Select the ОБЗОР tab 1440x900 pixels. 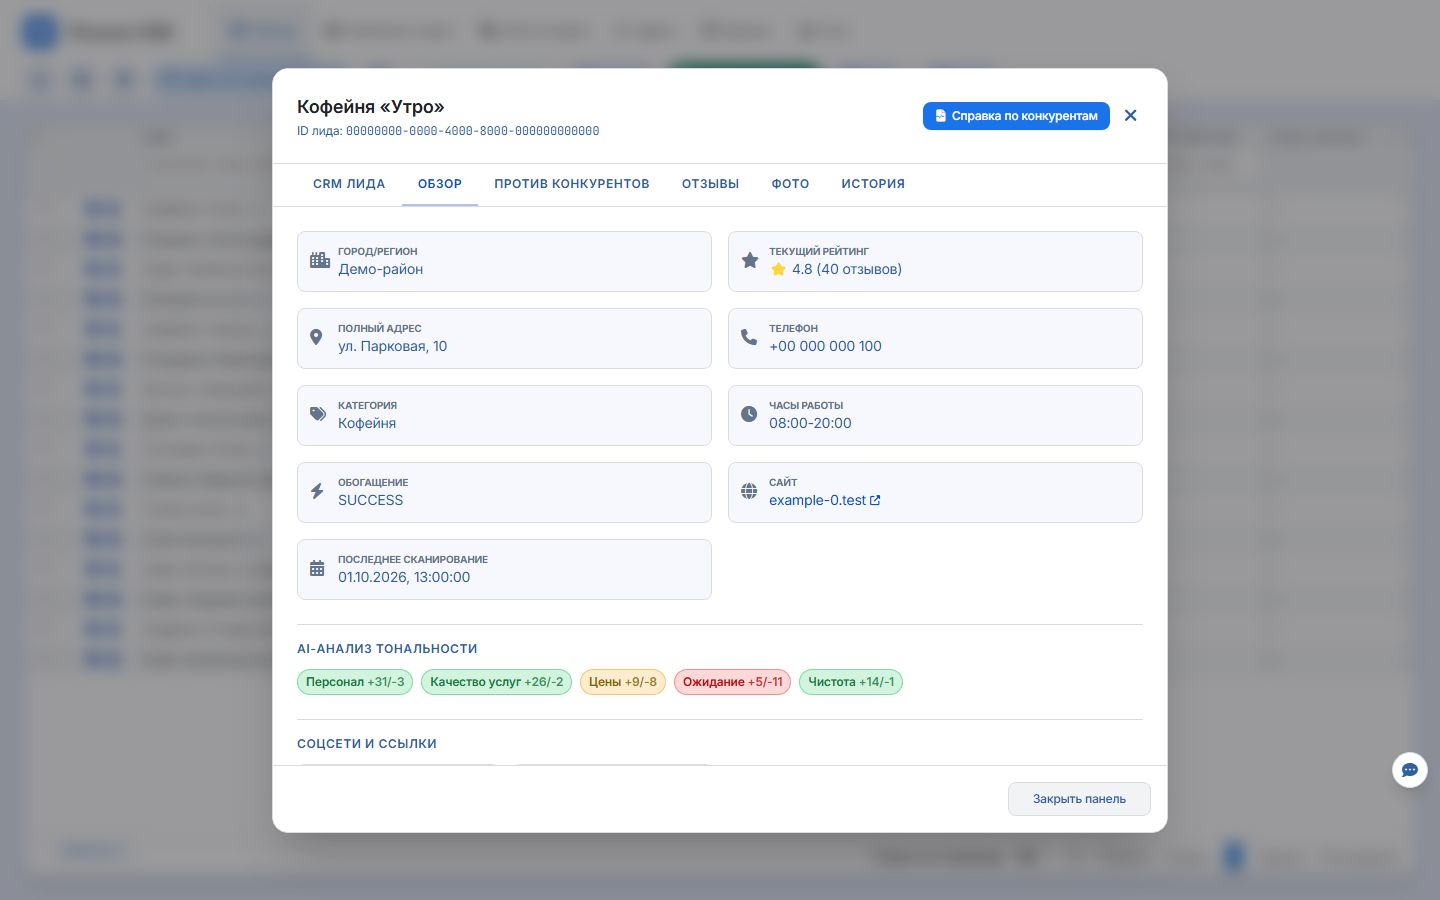pos(440,184)
